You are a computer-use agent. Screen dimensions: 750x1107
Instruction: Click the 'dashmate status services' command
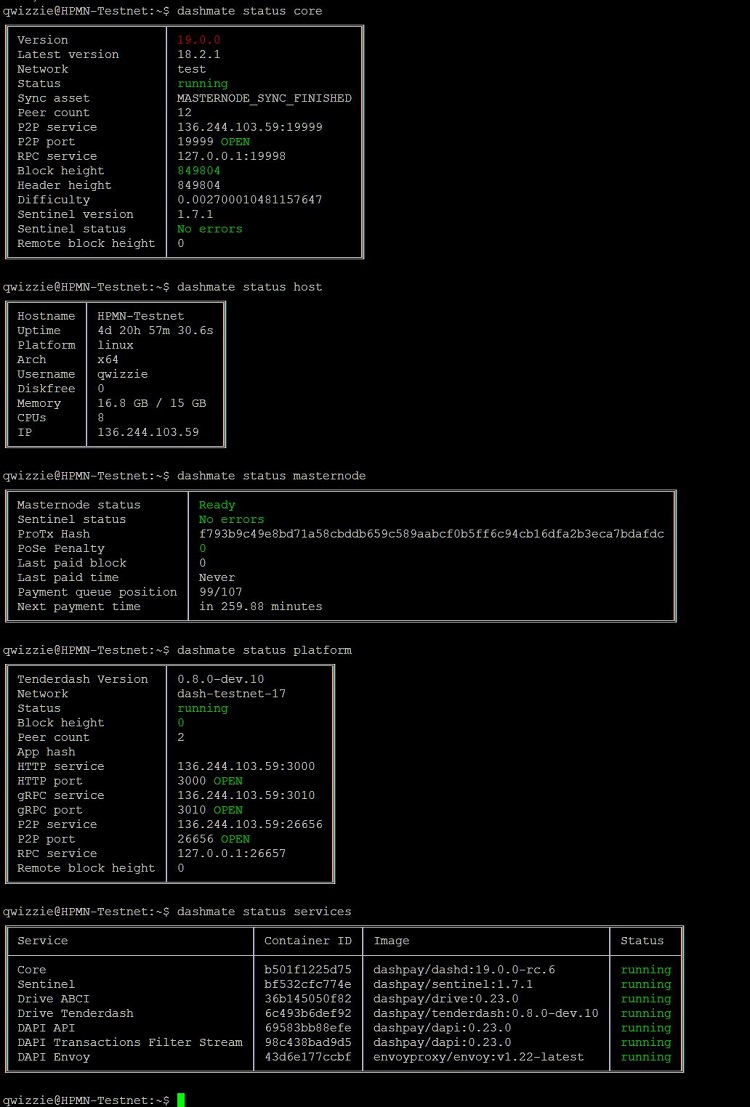point(264,911)
